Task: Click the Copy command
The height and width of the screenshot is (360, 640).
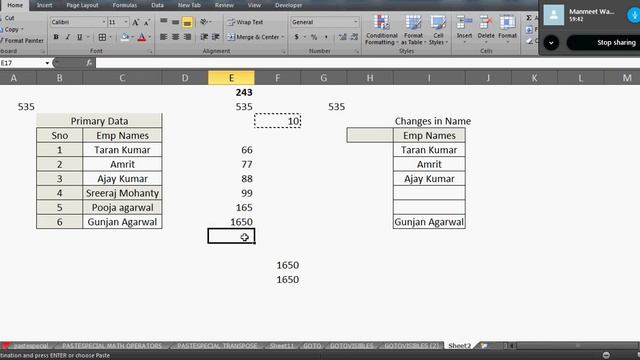Action: pos(11,29)
